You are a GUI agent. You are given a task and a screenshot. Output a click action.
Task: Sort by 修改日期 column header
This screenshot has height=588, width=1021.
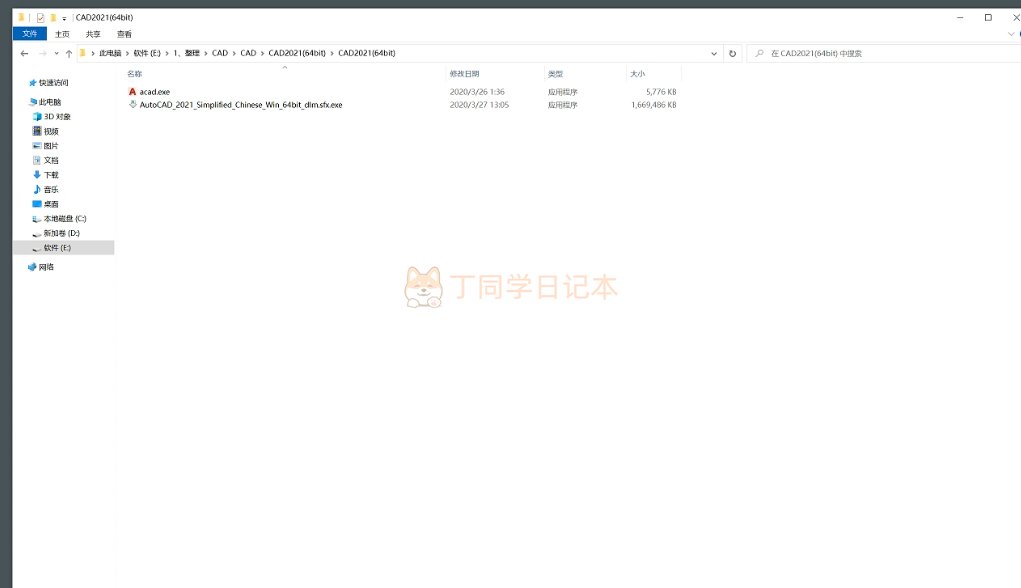coord(464,74)
